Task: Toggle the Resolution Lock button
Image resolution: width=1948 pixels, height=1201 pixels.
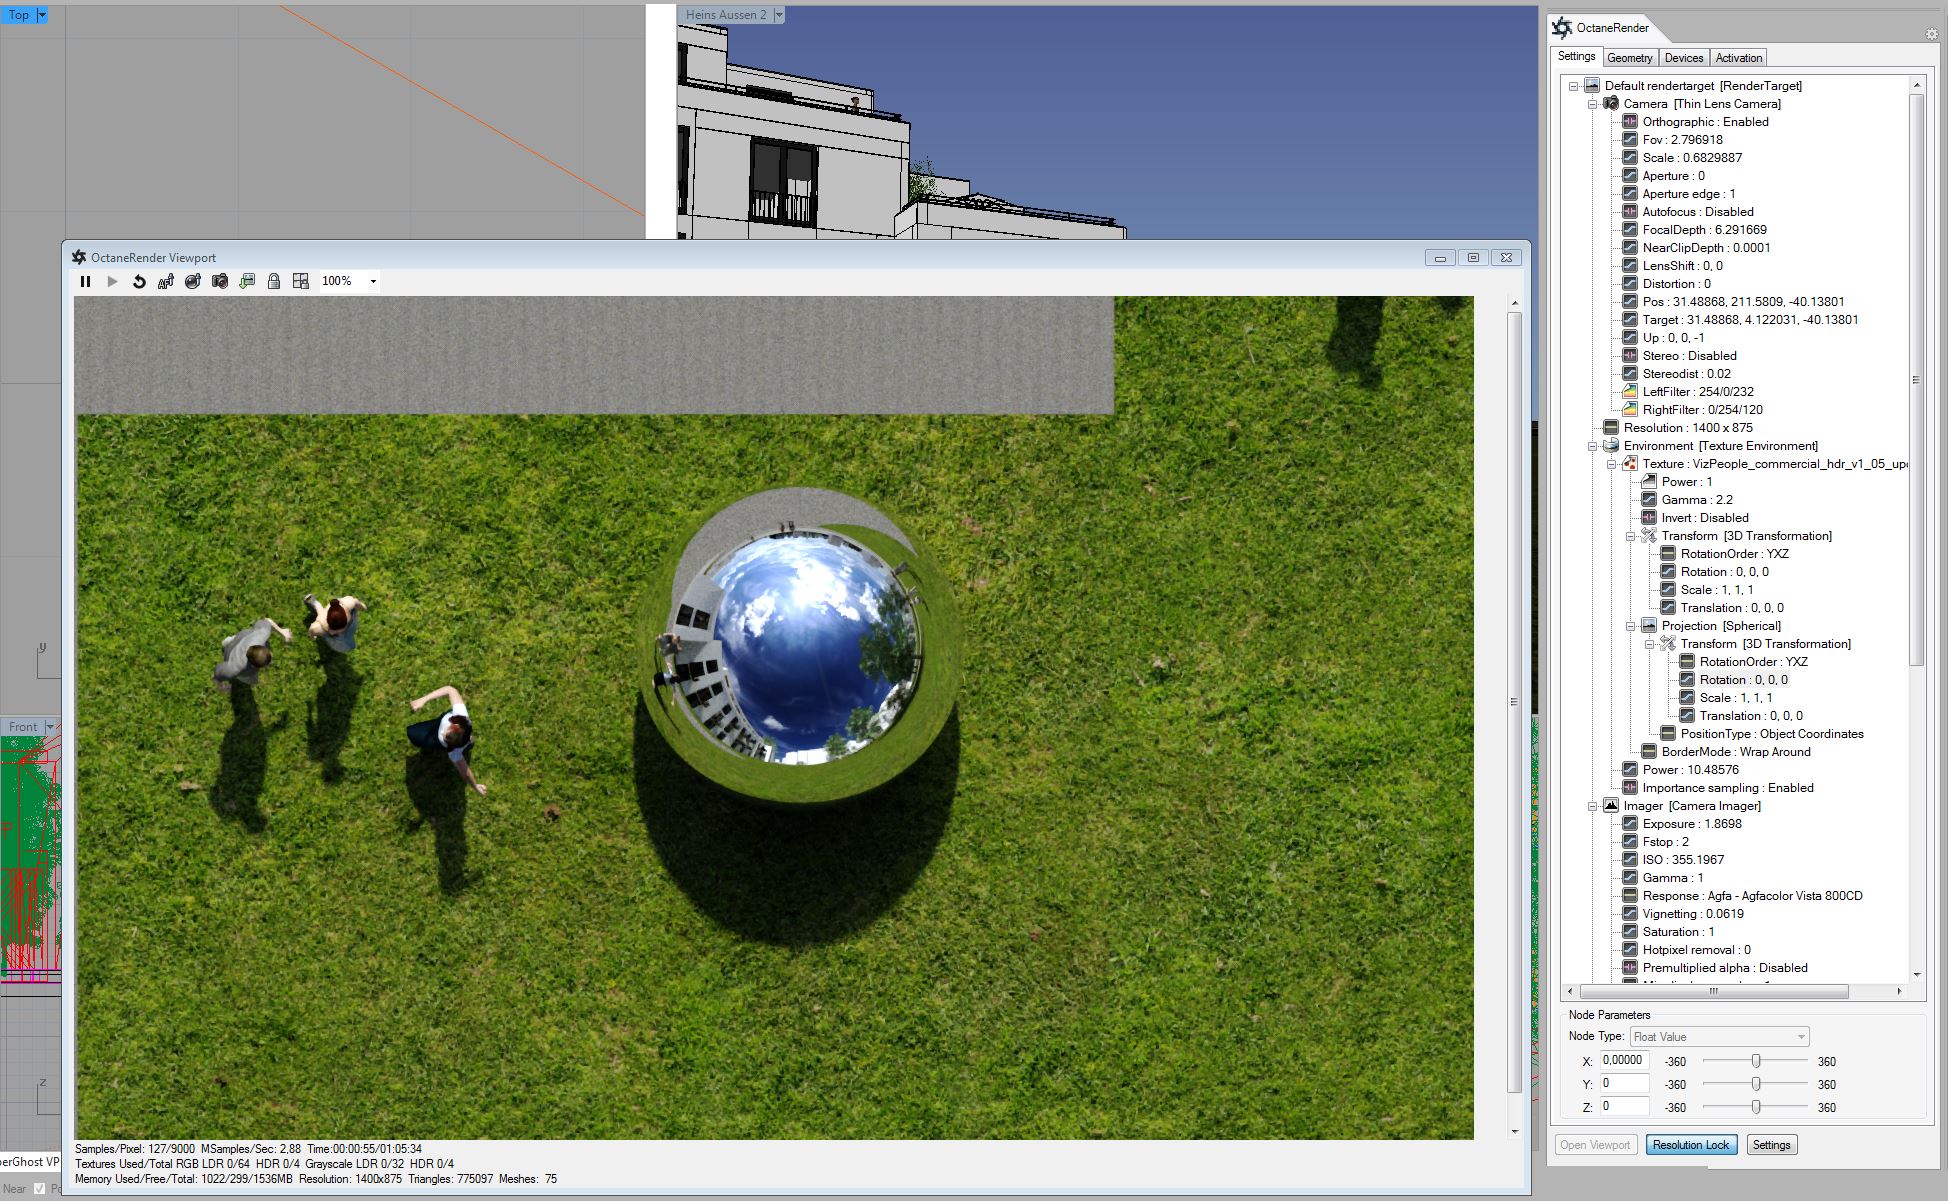Action: pyautogui.click(x=1691, y=1145)
